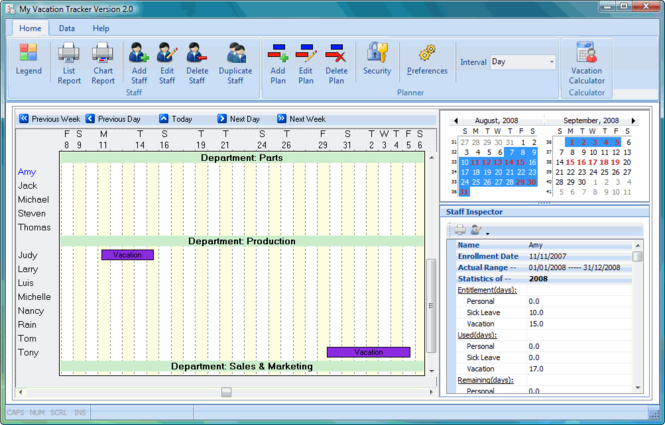Image resolution: width=665 pixels, height=425 pixels.
Task: Launch the Vacation Calculator
Action: 587,64
